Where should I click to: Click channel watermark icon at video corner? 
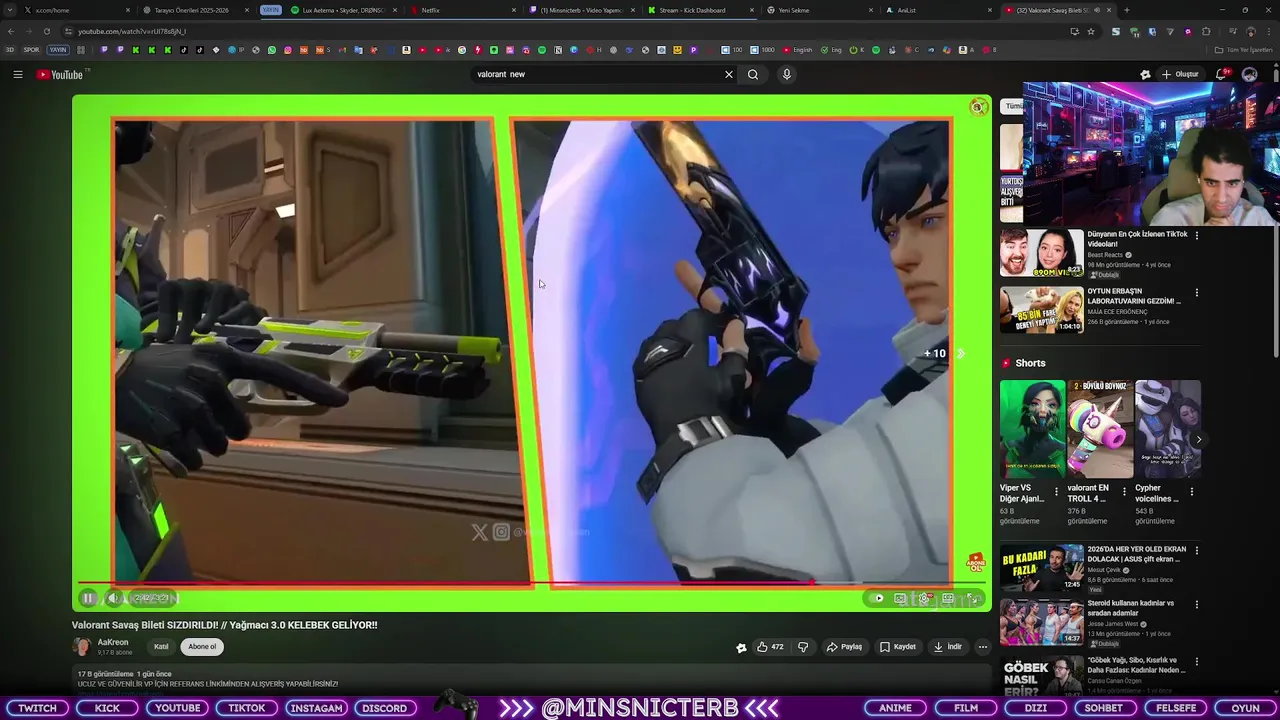point(975,563)
